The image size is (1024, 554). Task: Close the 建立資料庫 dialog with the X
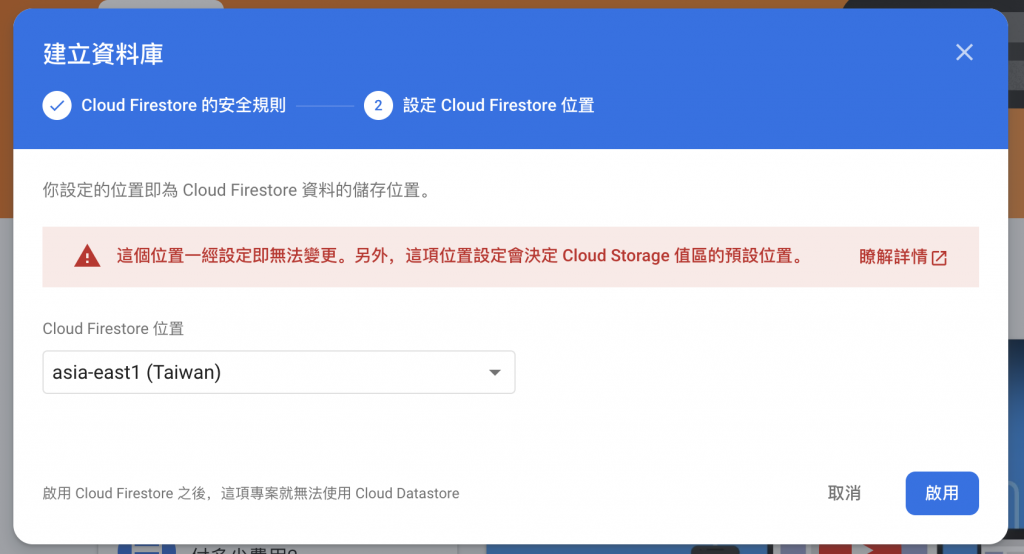coord(964,52)
